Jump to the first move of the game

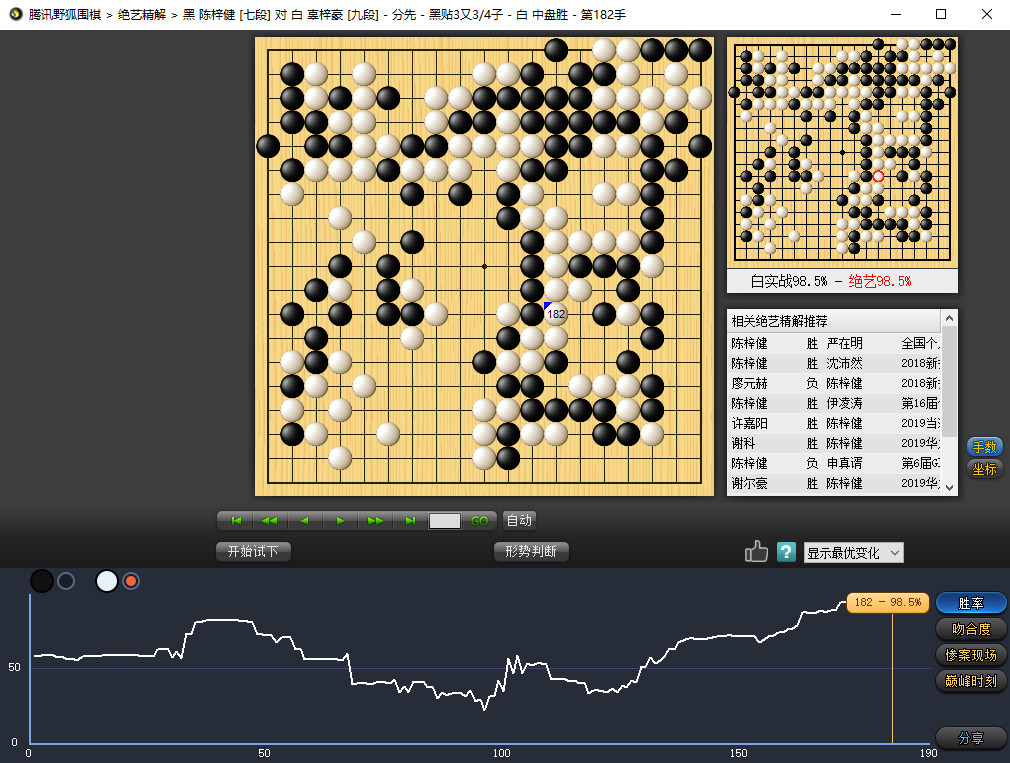click(237, 521)
